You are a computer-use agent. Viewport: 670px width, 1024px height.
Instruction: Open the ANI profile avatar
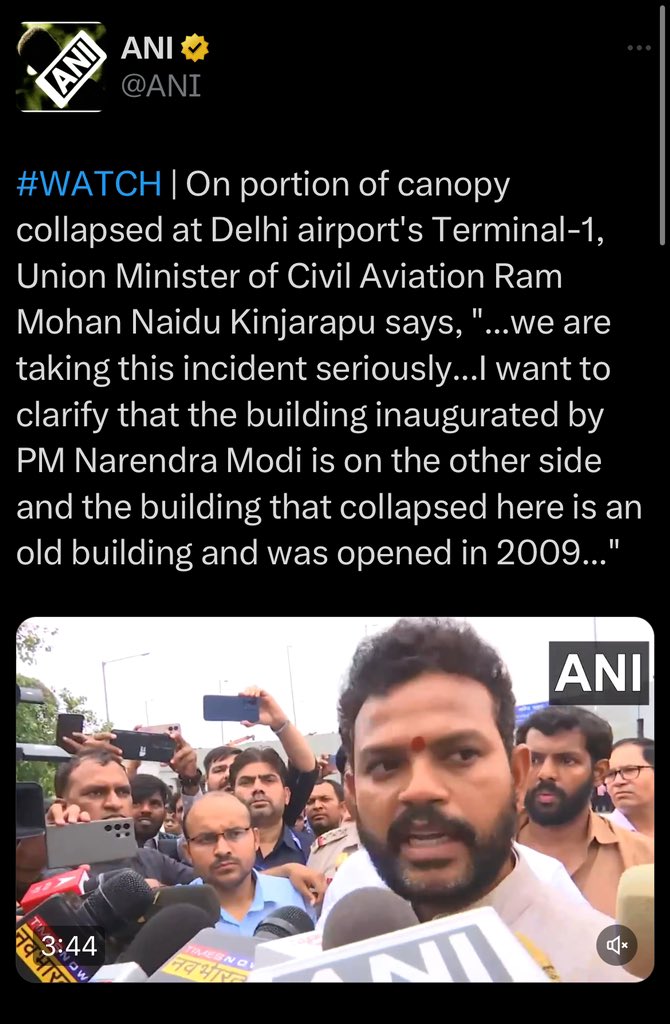pos(61,67)
